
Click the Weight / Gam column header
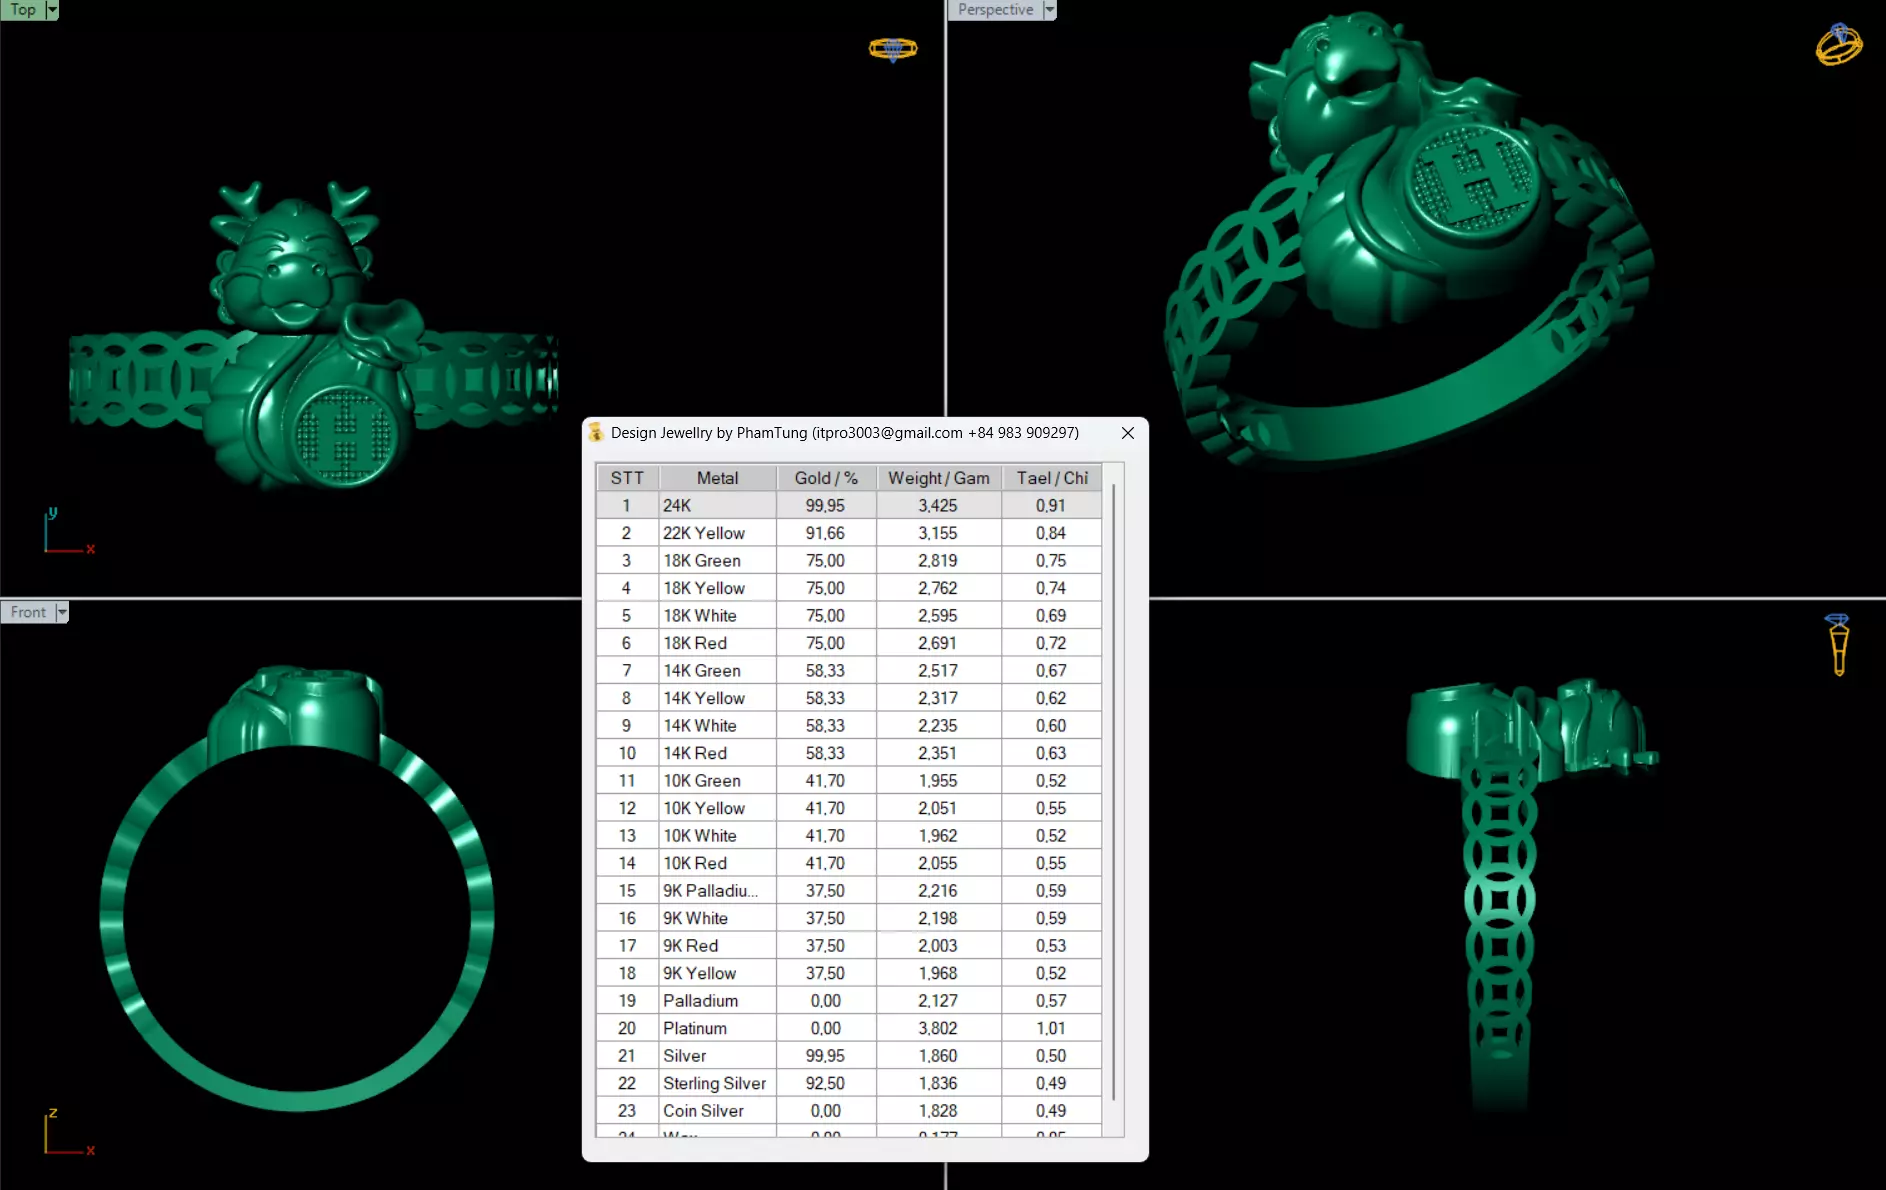pyautogui.click(x=939, y=478)
